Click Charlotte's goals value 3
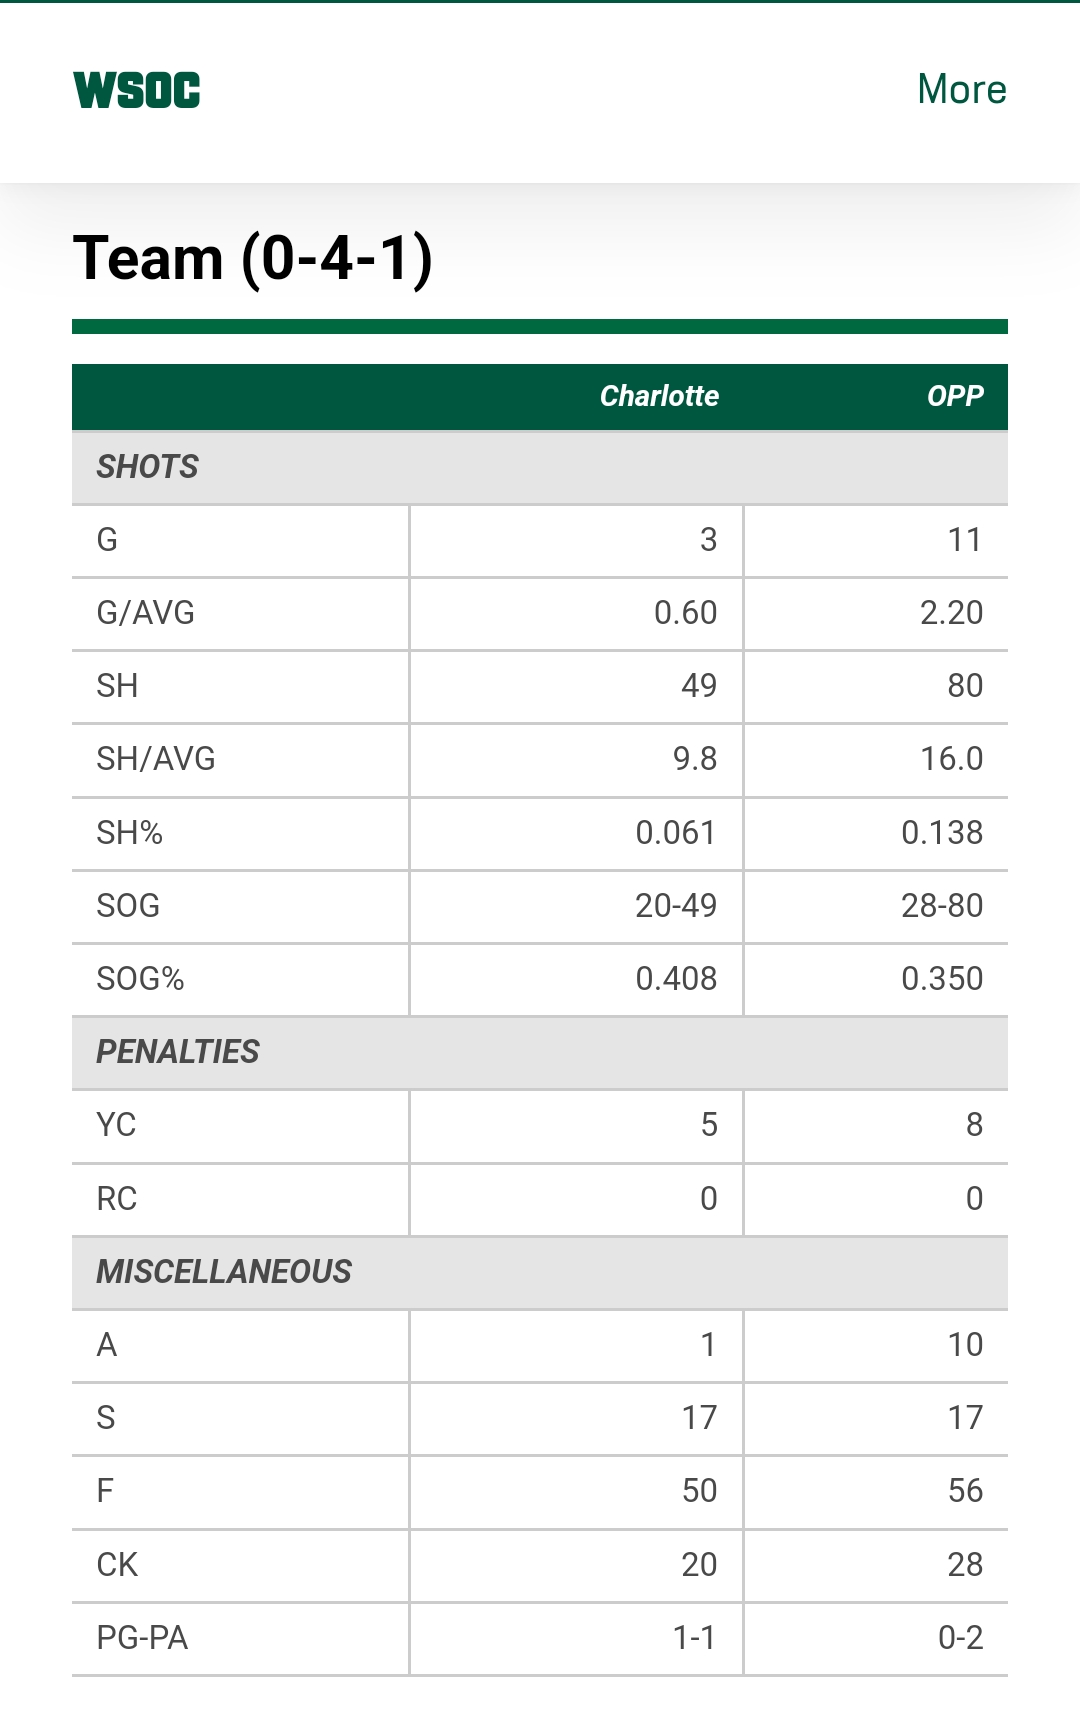The height and width of the screenshot is (1729, 1080). pyautogui.click(x=708, y=540)
